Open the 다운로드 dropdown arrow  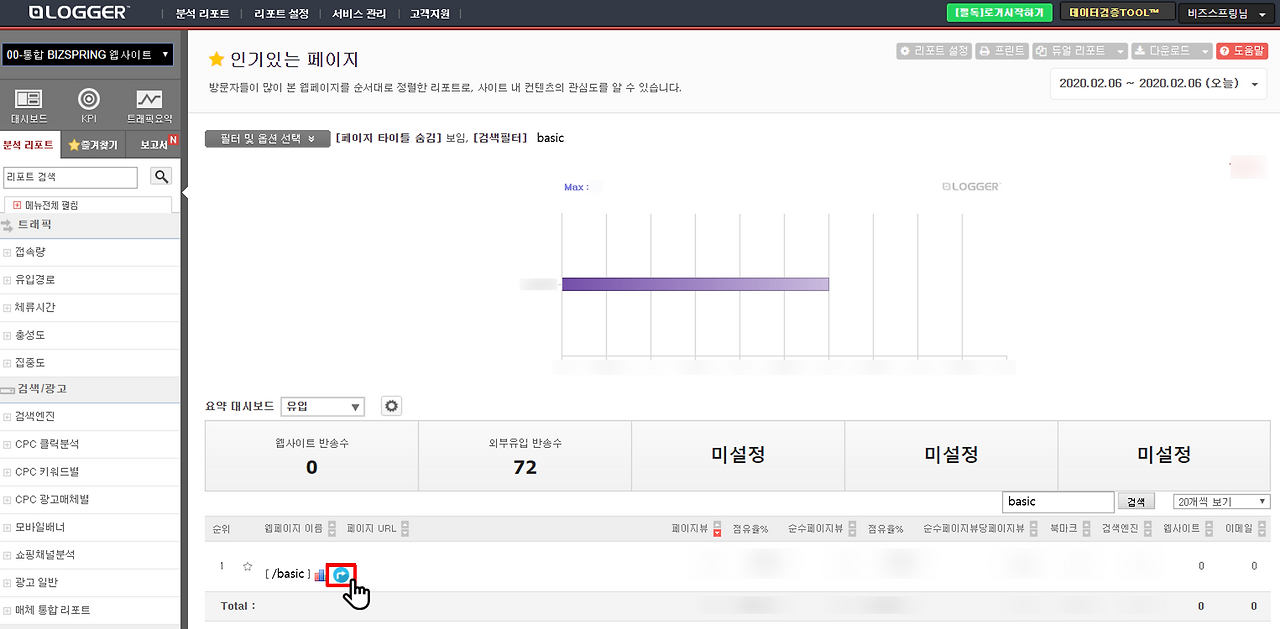point(1205,51)
